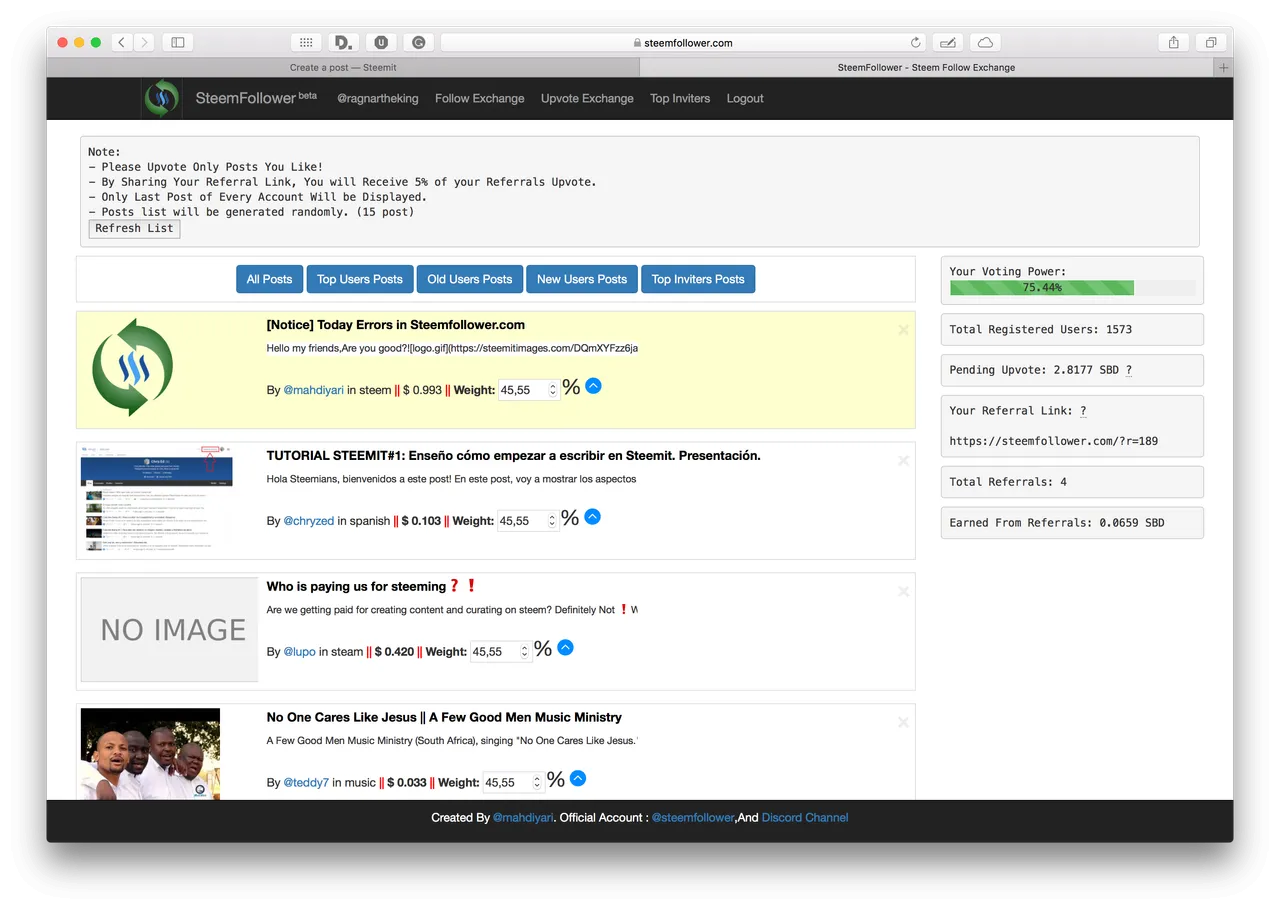Edit weight field of chryzed's post
The width and height of the screenshot is (1280, 909).
pos(527,521)
